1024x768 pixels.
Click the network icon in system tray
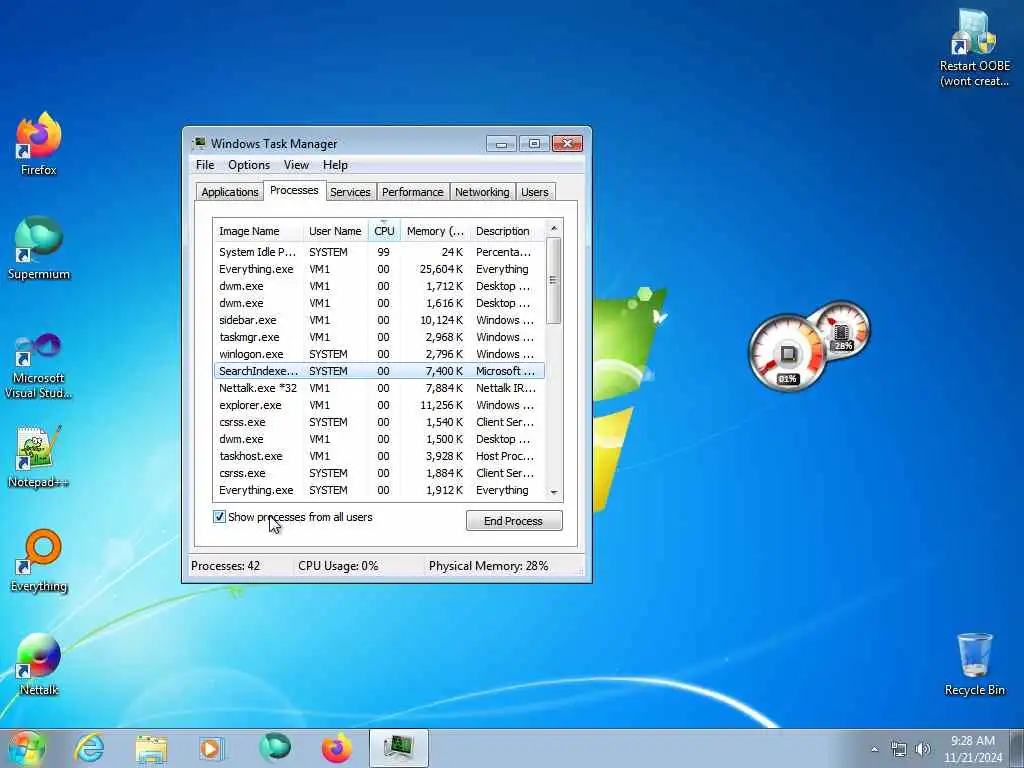click(899, 750)
